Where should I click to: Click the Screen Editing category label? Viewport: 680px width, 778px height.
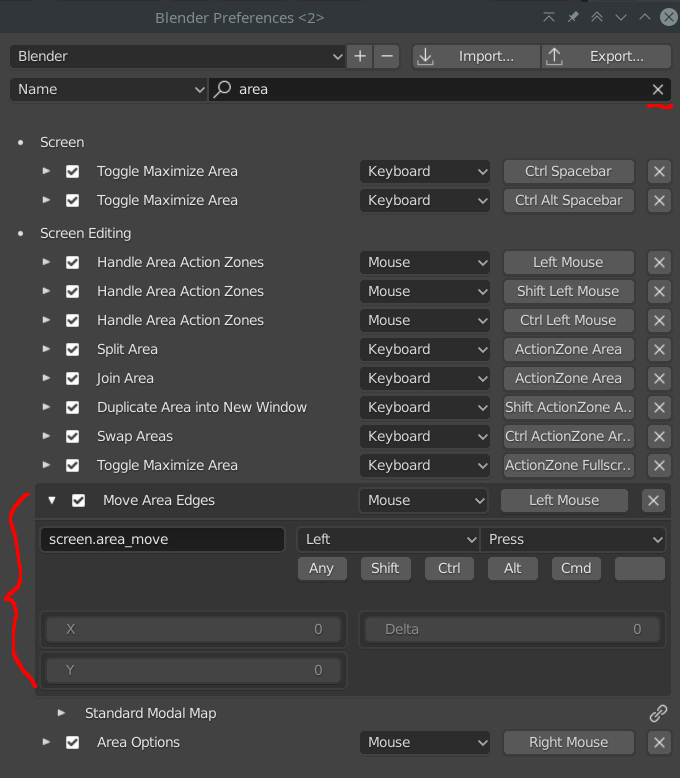tap(85, 233)
